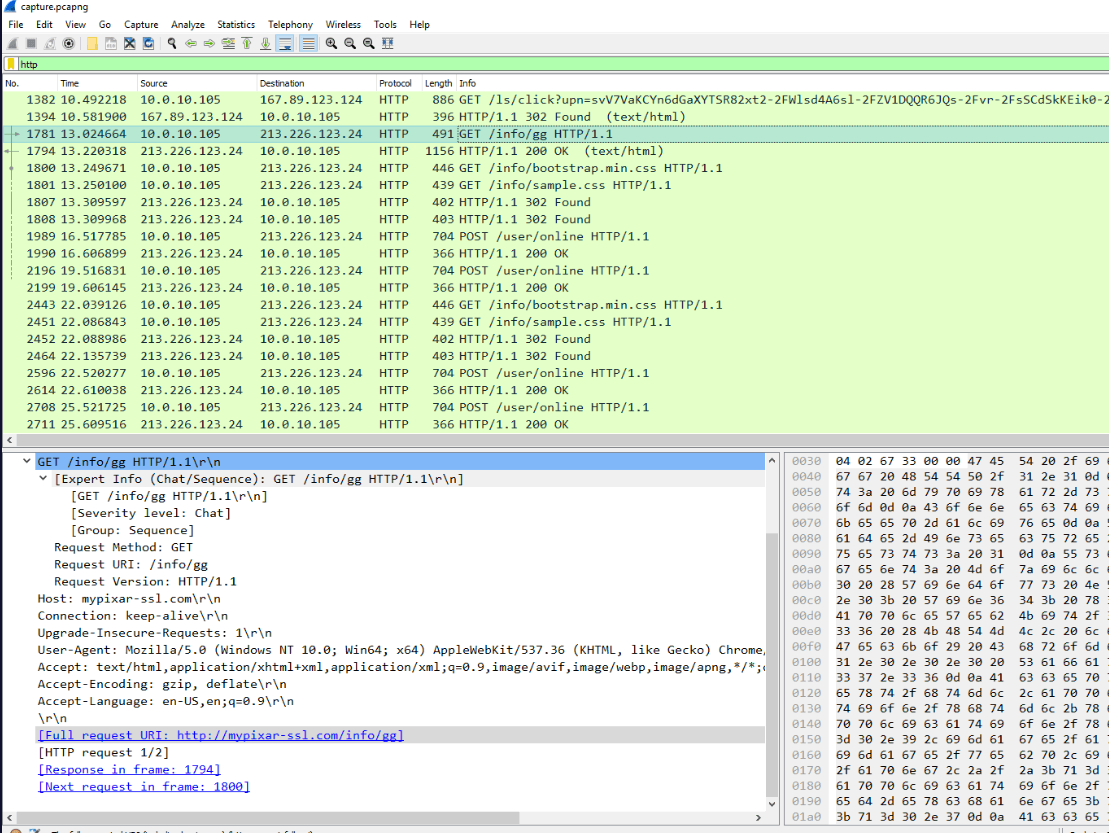1109x833 pixels.
Task: Collapse the Expert Info tree node
Action: coord(43,478)
